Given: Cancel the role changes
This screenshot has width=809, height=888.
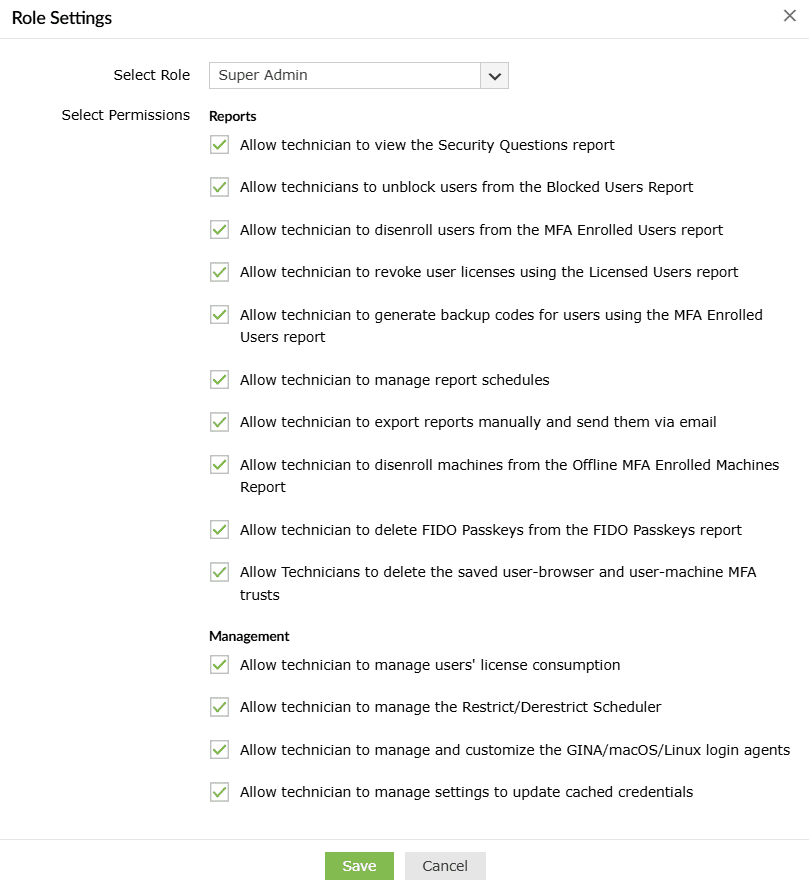Looking at the screenshot, I should 444,866.
